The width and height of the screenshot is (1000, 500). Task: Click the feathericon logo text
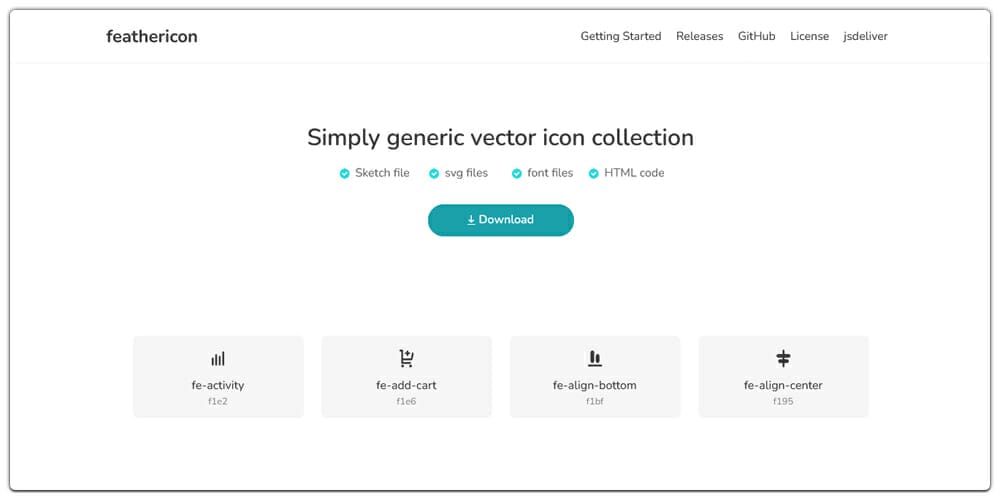(x=152, y=36)
